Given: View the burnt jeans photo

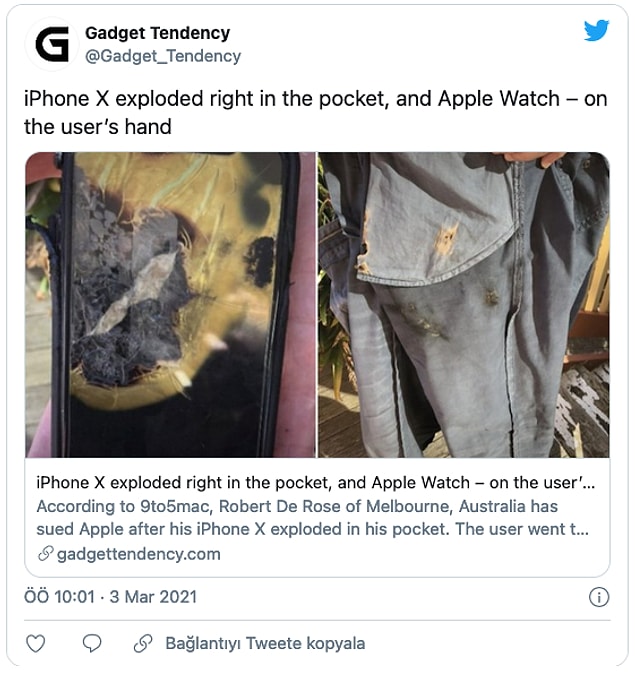Looking at the screenshot, I should (x=464, y=305).
